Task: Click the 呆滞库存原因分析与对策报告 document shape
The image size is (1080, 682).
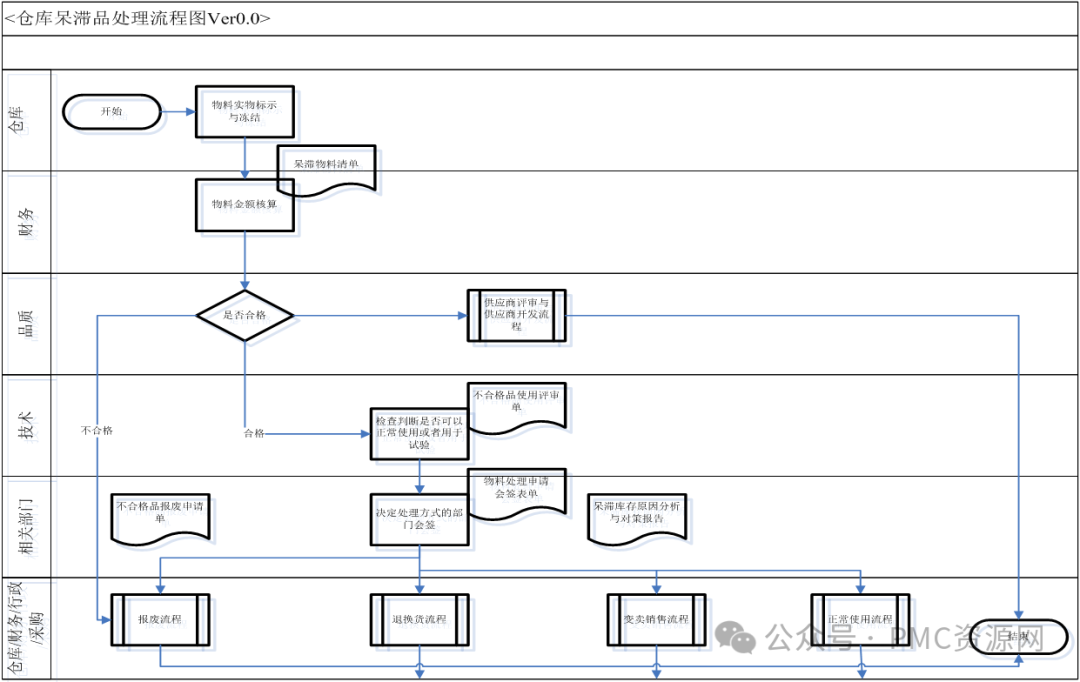Action: (636, 518)
